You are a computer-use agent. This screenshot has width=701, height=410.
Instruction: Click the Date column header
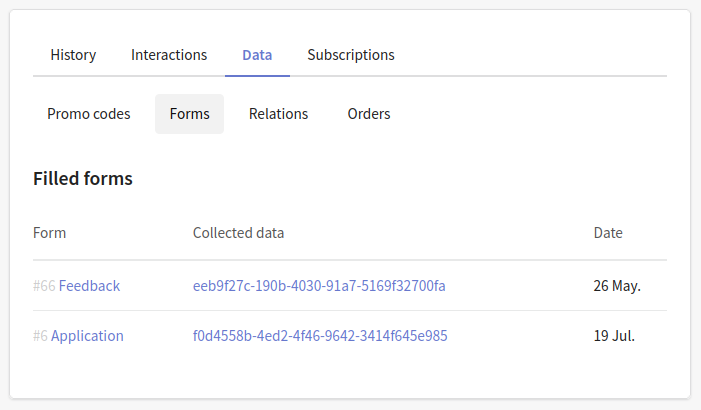[608, 232]
